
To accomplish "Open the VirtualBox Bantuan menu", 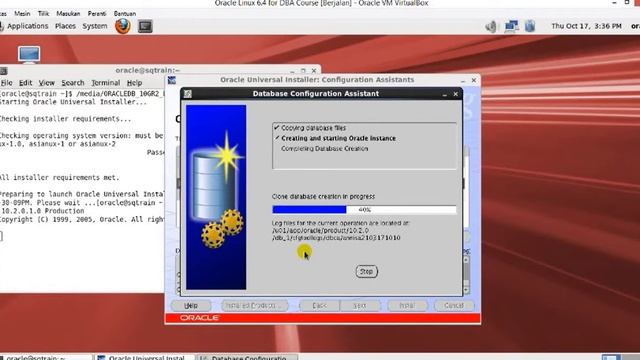I will (x=125, y=13).
